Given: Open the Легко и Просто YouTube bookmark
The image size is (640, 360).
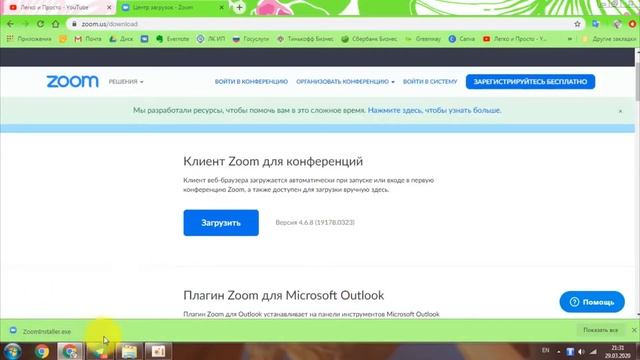Looking at the screenshot, I should click(515, 39).
